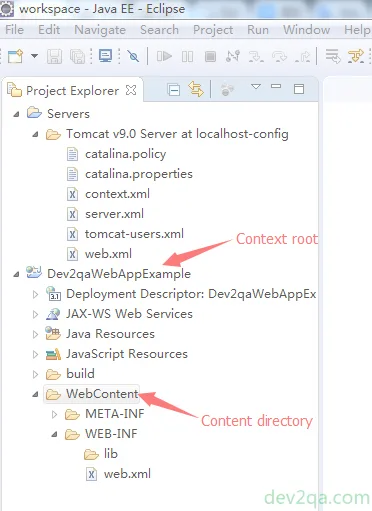The width and height of the screenshot is (372, 511).
Task: Click the New wizard toolbar icon
Action: pyautogui.click(x=15, y=56)
